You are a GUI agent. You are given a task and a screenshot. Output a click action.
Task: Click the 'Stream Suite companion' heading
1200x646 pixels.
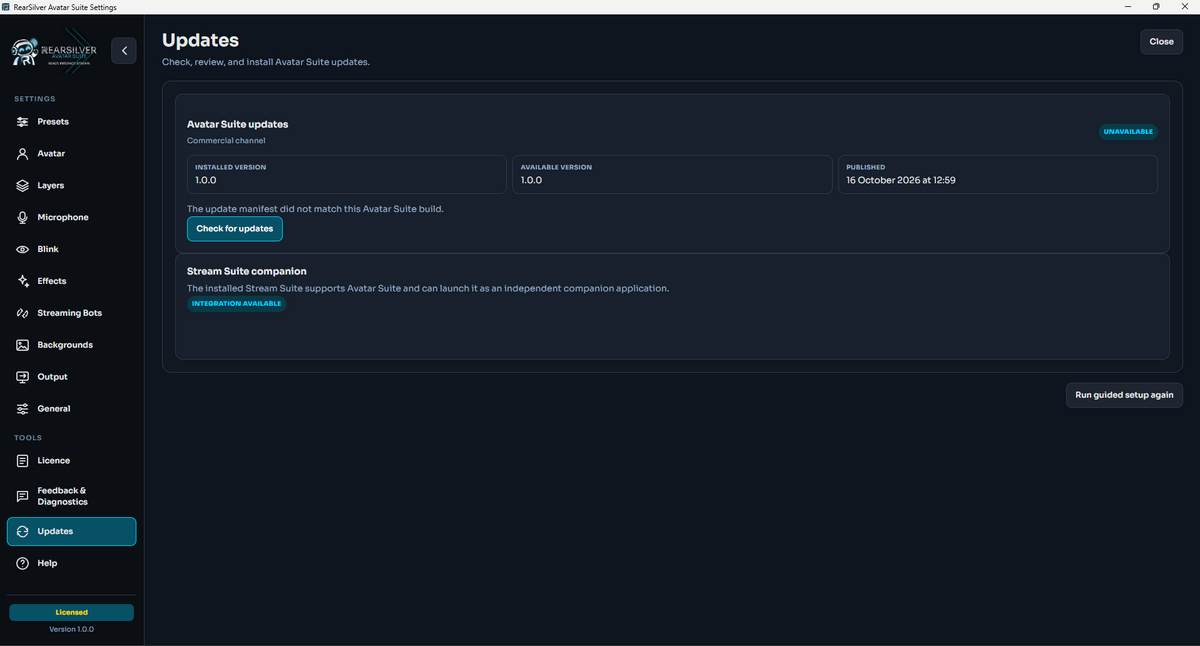point(247,271)
